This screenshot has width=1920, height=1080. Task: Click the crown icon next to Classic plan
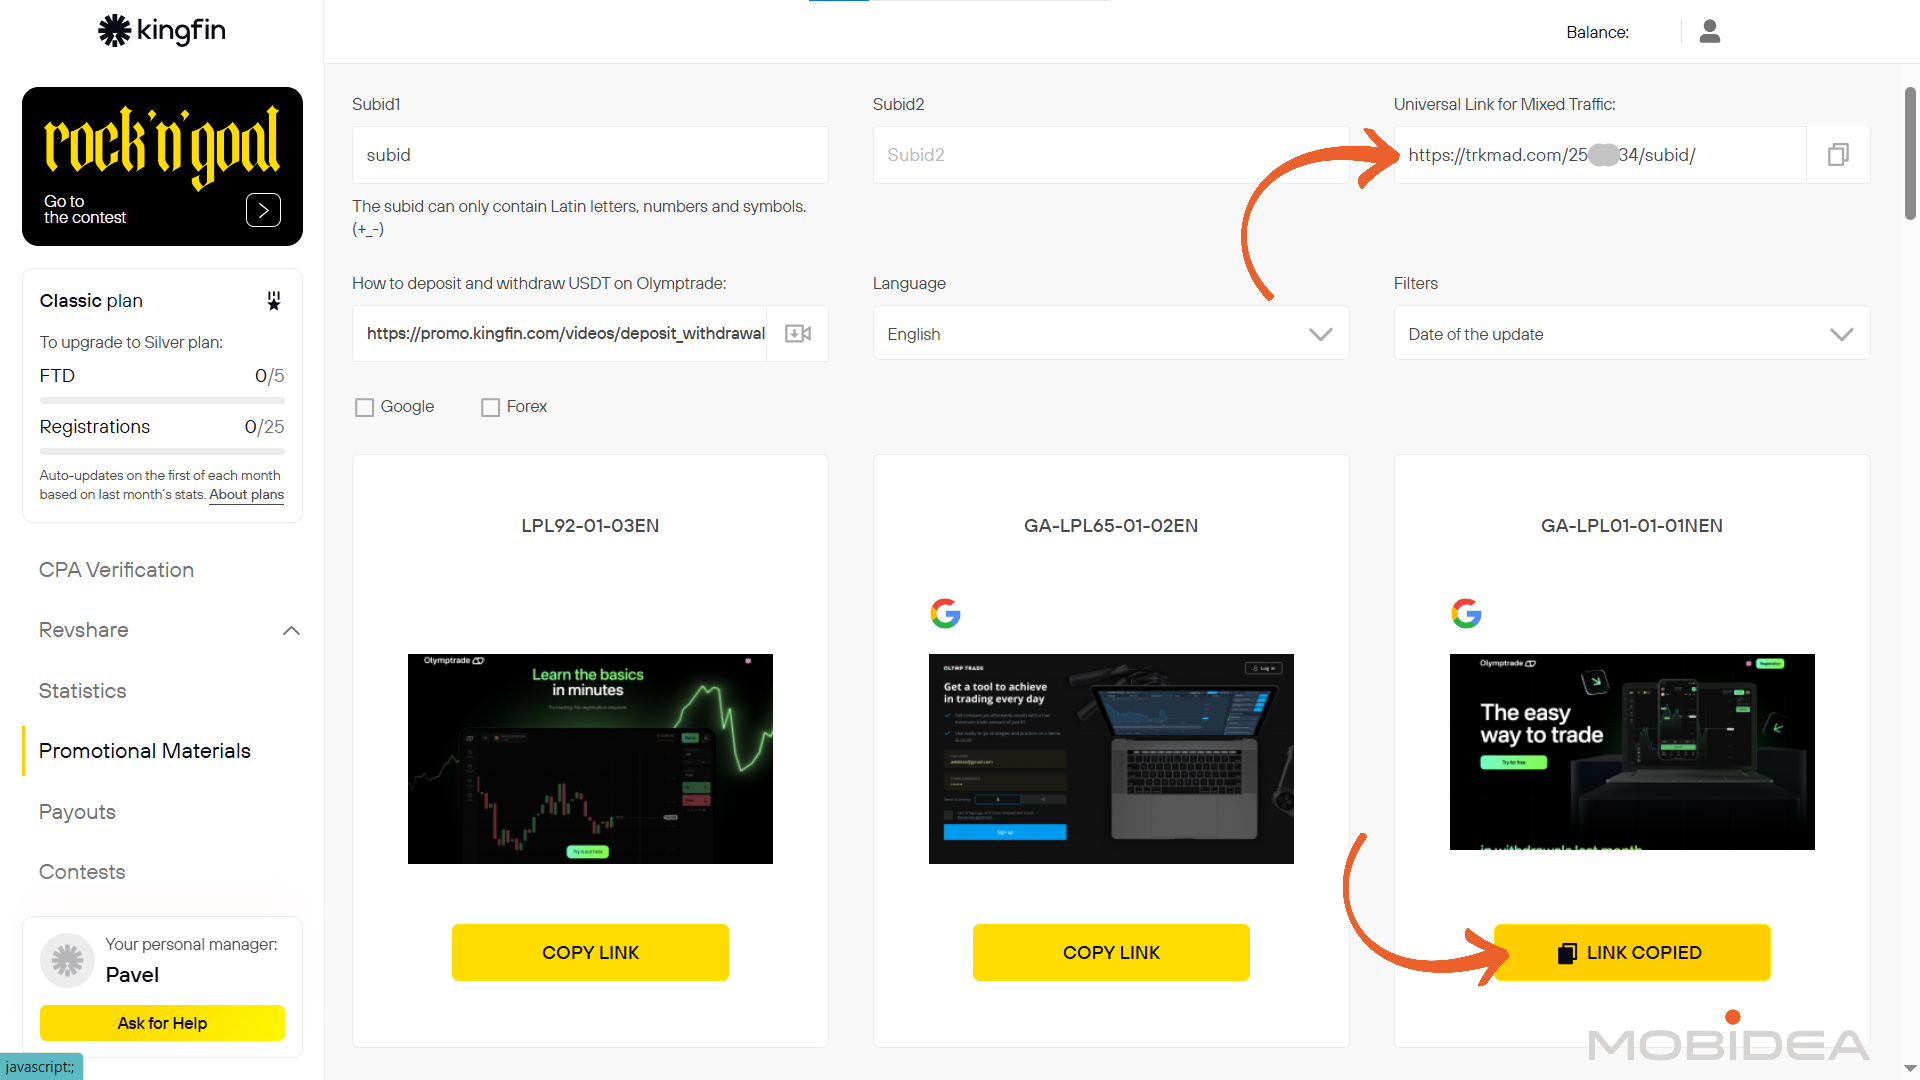tap(273, 300)
